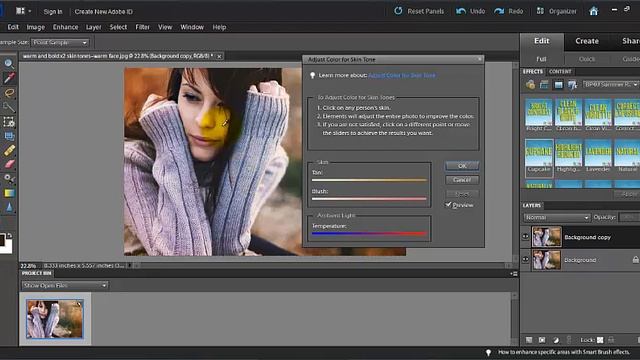Select the Eyedropper tool
Viewport: 640px width, 360px height.
(x=9, y=78)
